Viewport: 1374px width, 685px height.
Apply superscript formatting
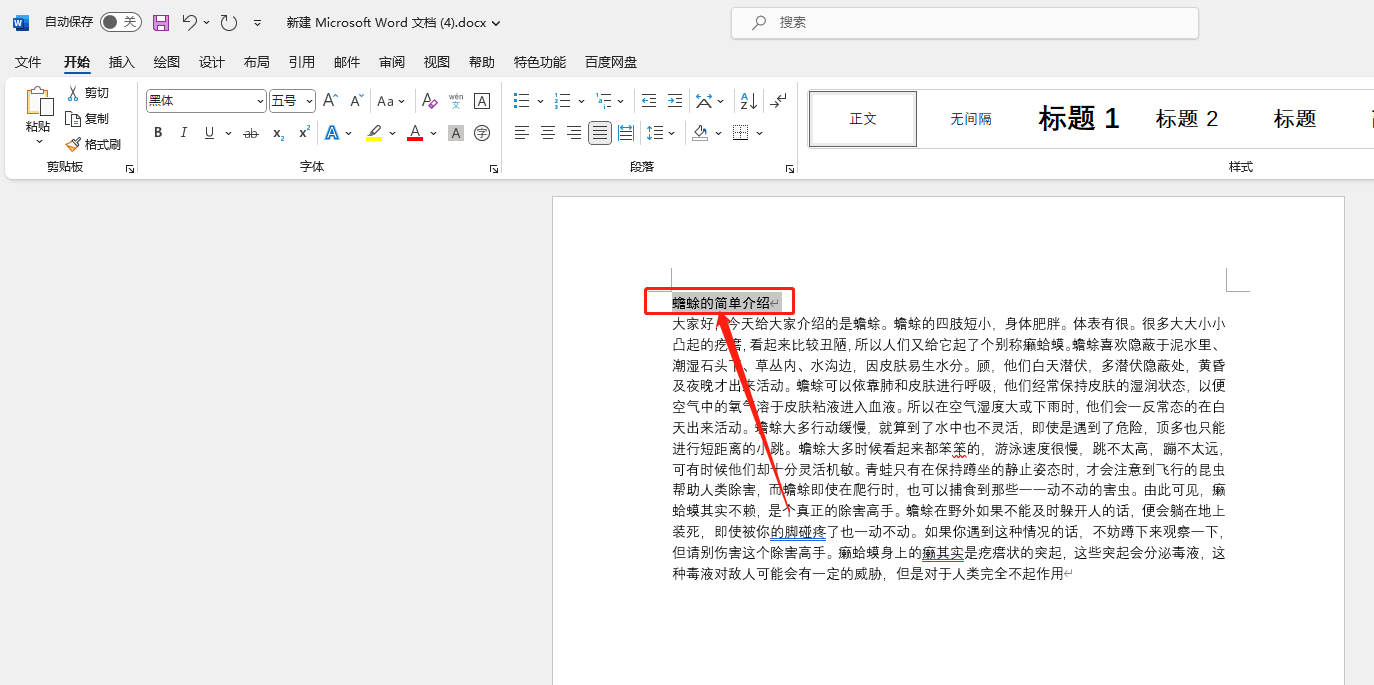coord(301,132)
